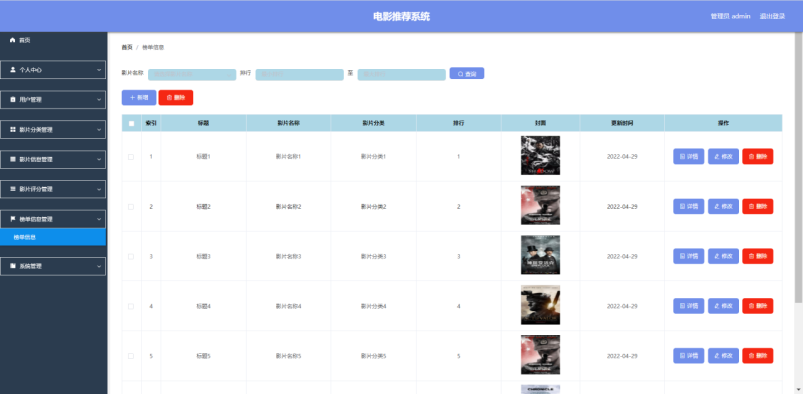Click 修改 for row 标题5
803x394 pixels.
[723, 356]
